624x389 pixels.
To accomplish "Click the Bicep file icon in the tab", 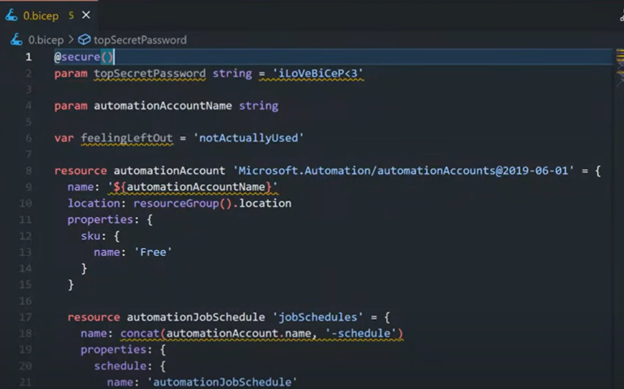I will [12, 16].
